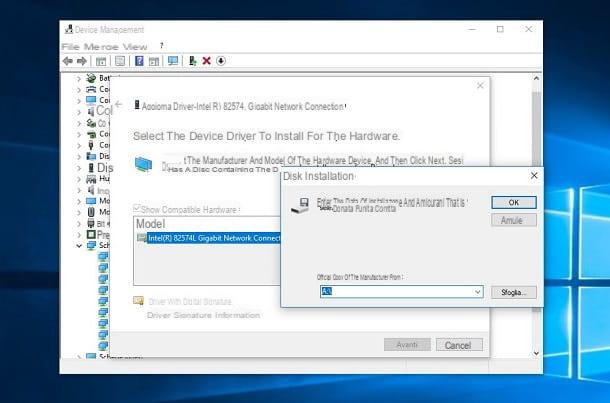Expand the 'Bat' batteries tree node
Screen dimensions: 610x403
click(79, 79)
